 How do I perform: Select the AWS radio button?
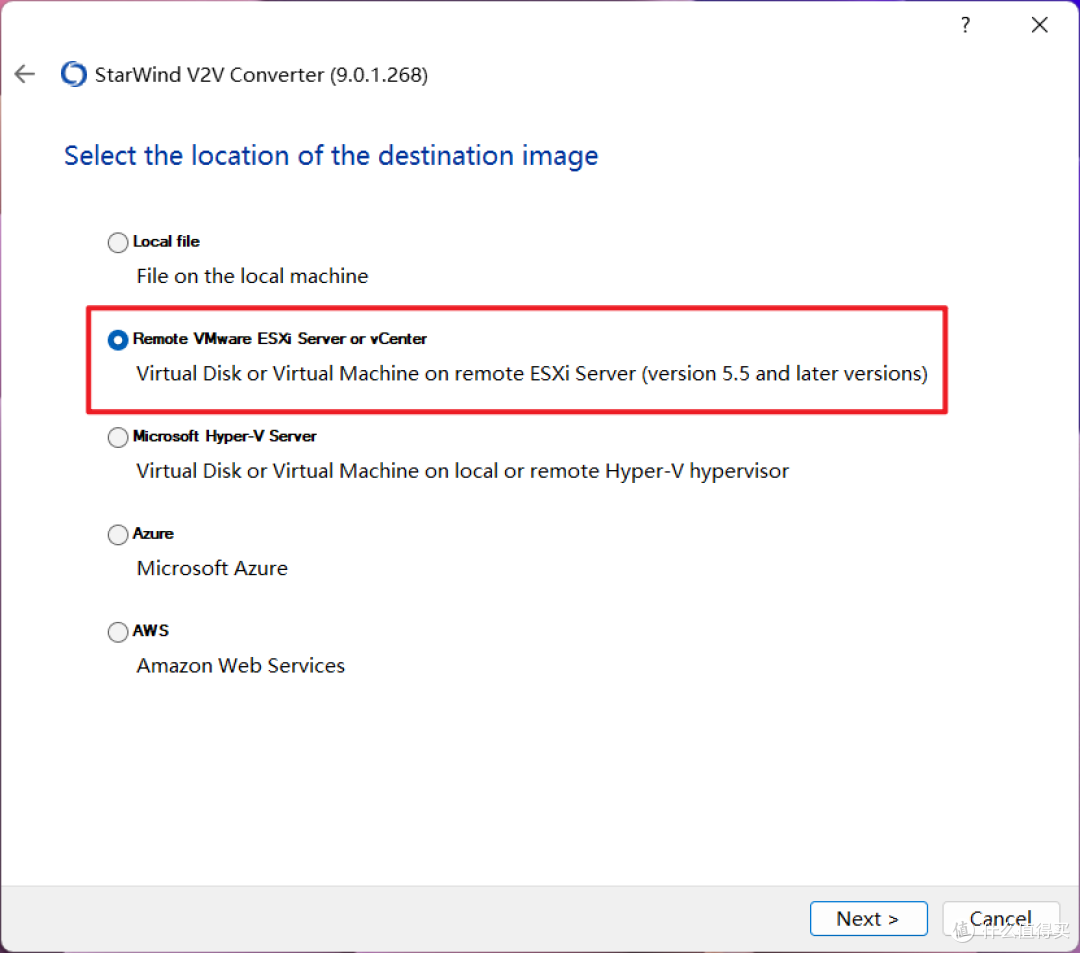click(x=118, y=632)
